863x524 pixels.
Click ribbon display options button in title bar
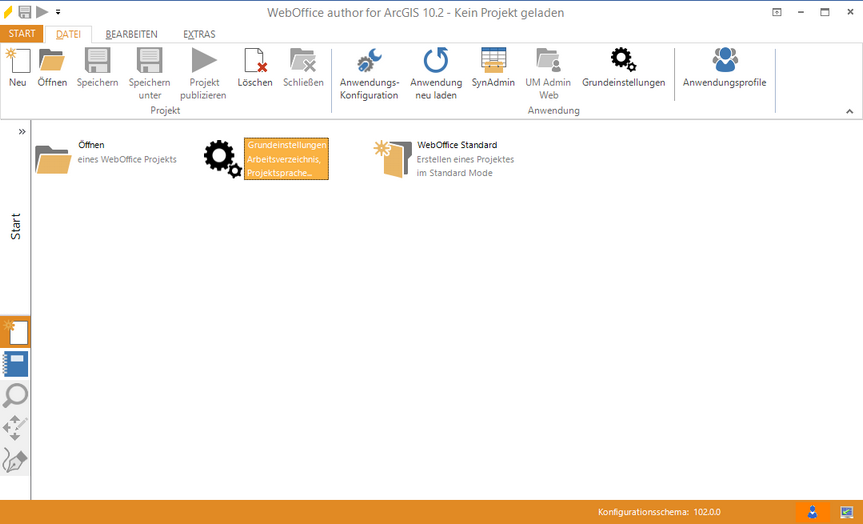point(777,12)
